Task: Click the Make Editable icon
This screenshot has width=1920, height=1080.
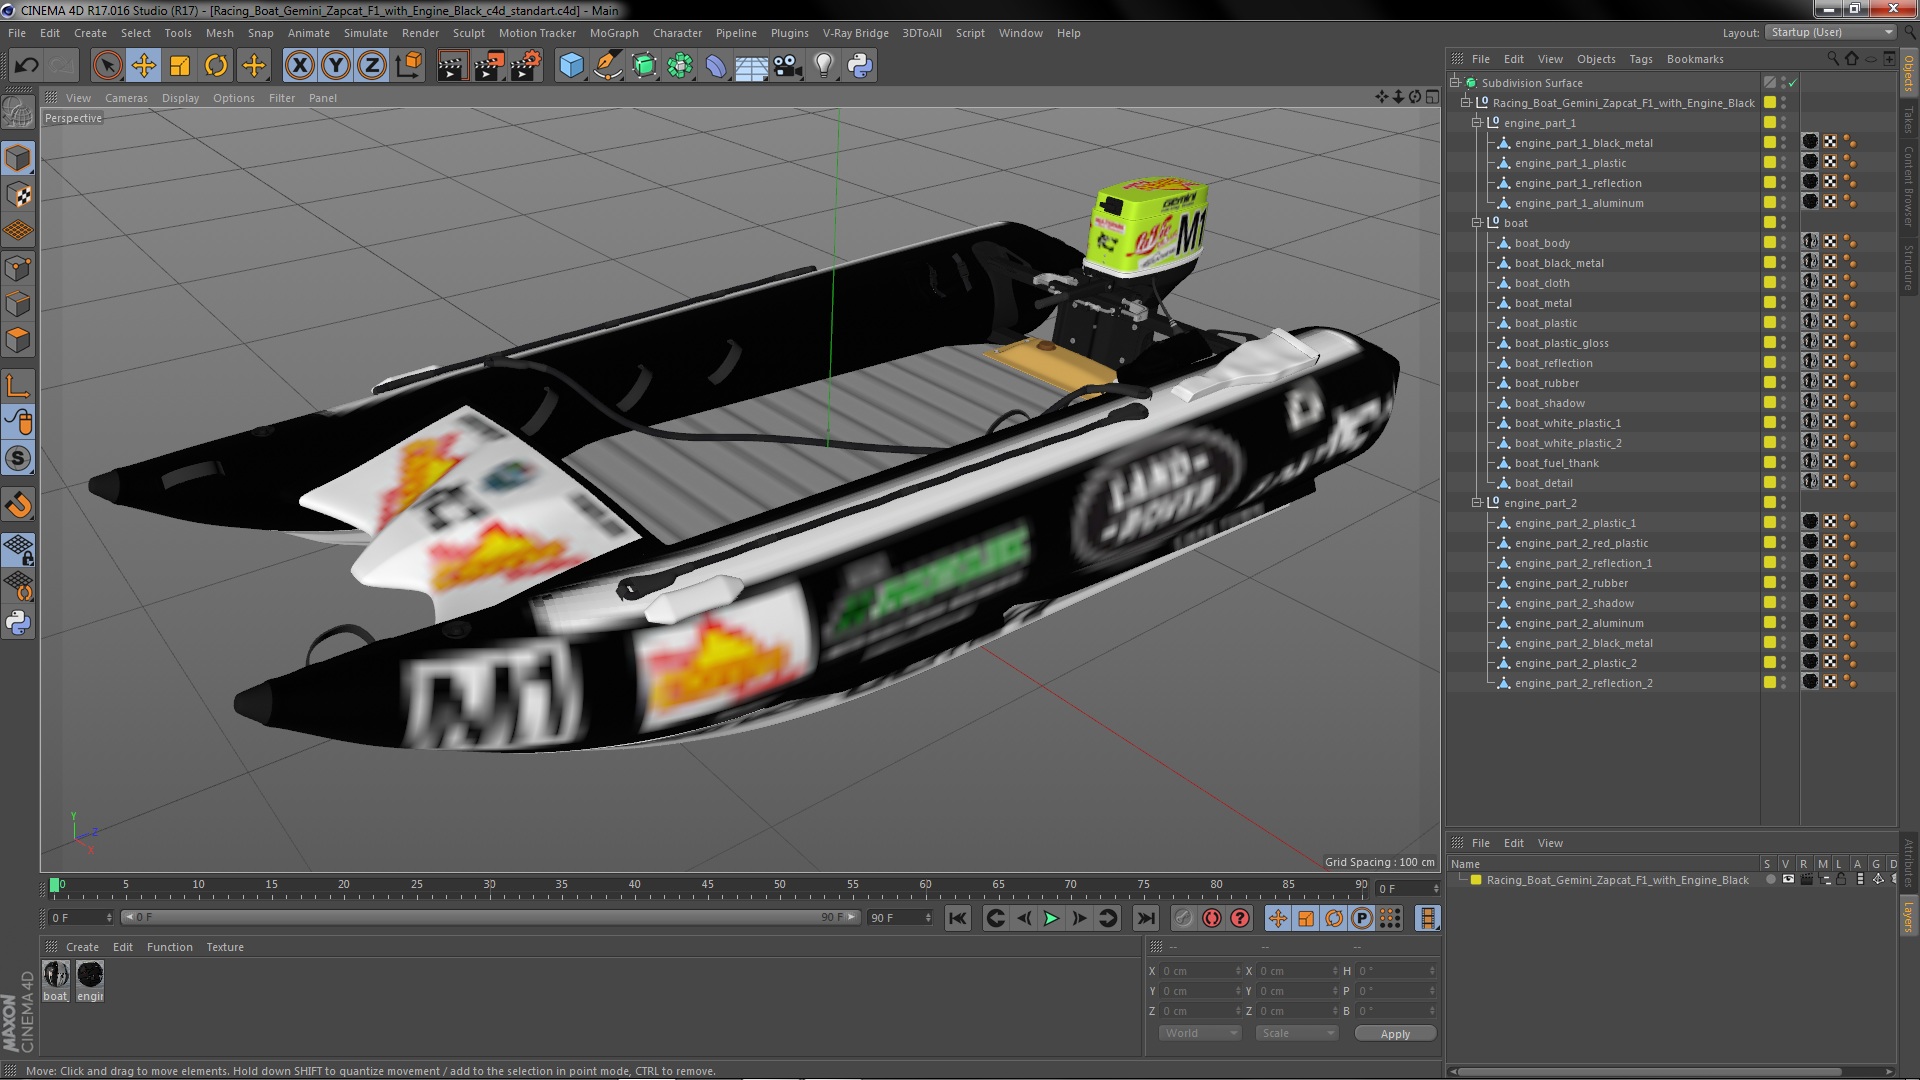Action: tap(18, 112)
